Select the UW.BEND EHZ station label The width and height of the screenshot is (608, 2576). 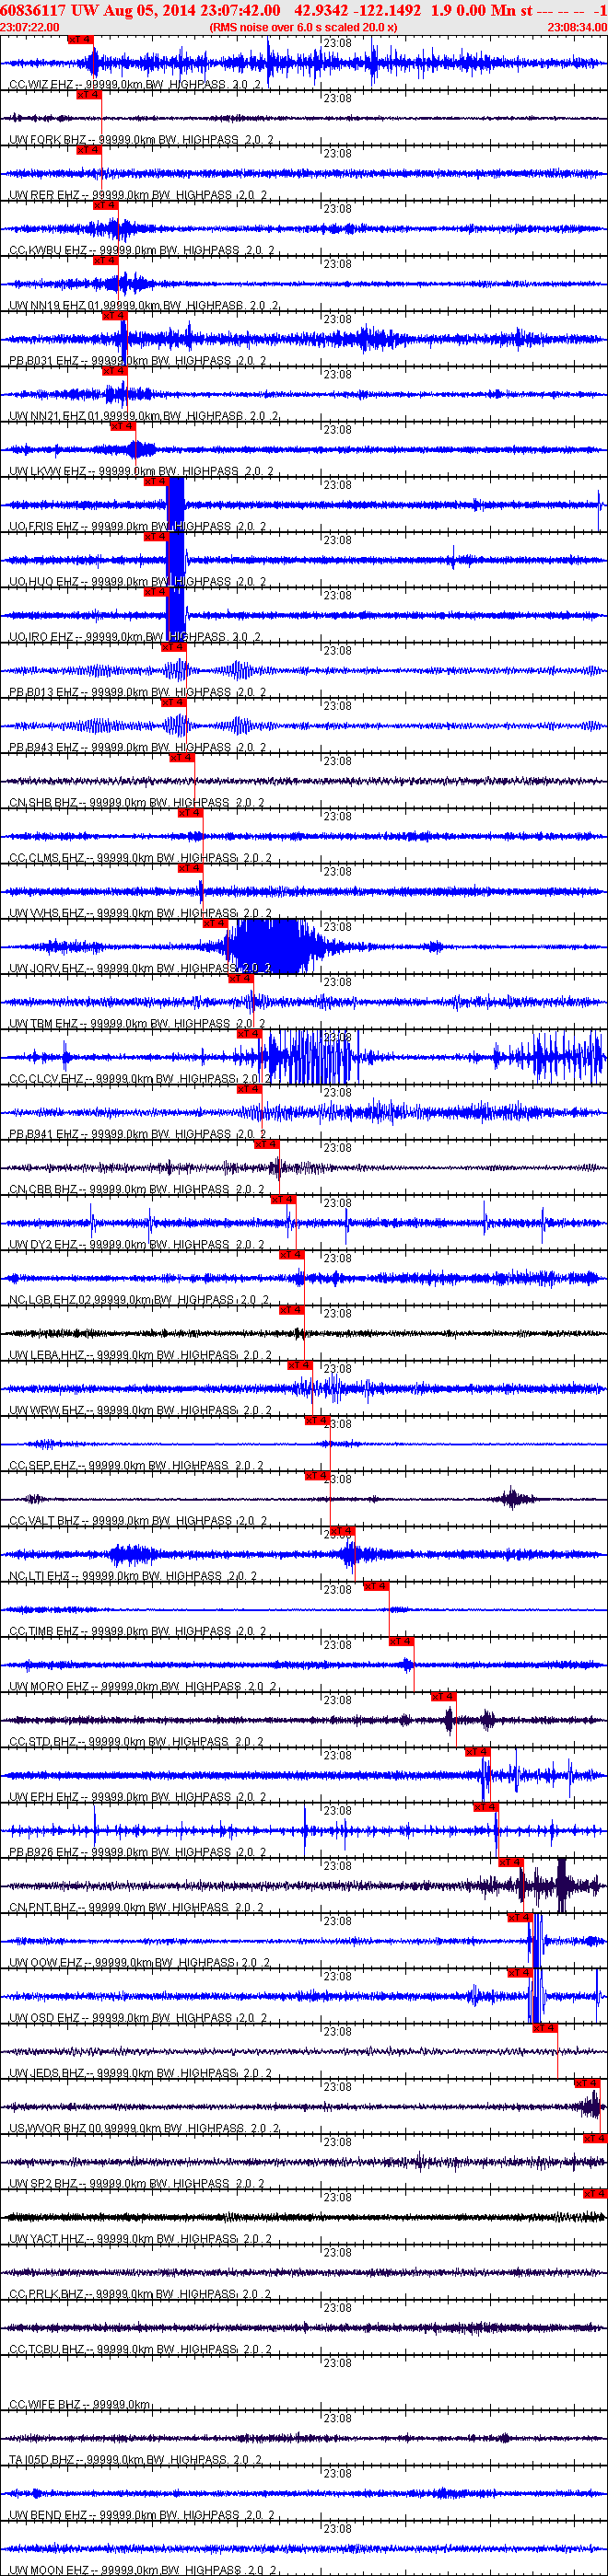click(x=141, y=2514)
